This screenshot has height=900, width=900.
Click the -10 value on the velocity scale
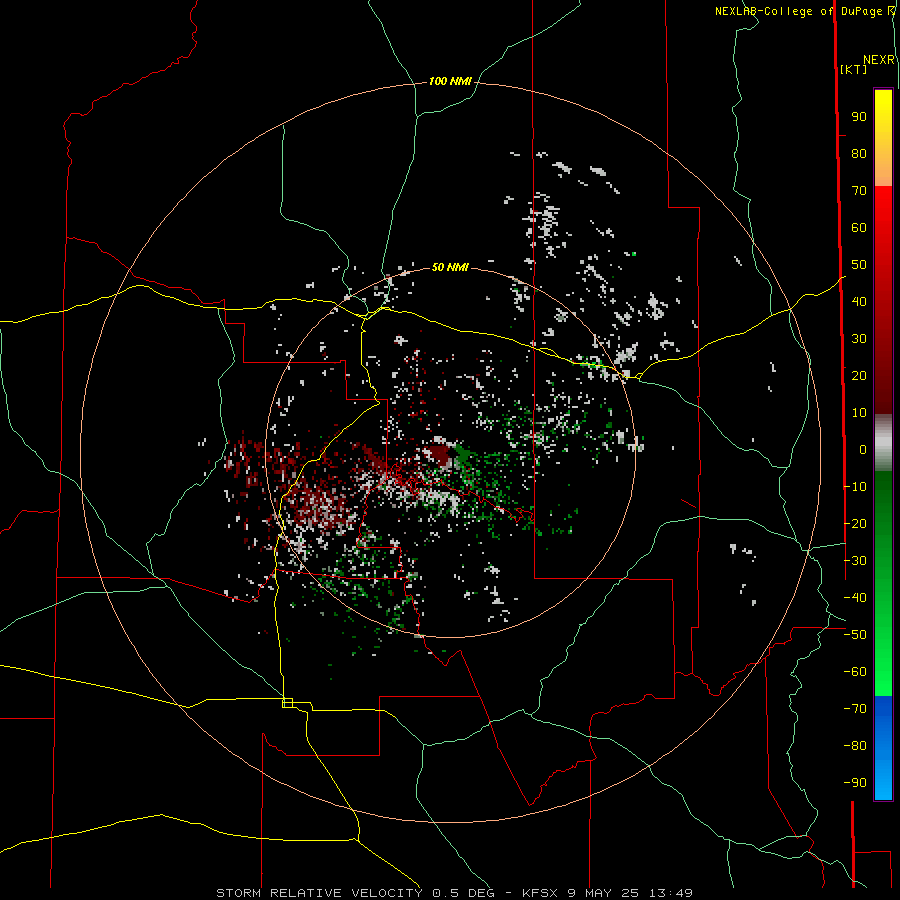click(855, 487)
